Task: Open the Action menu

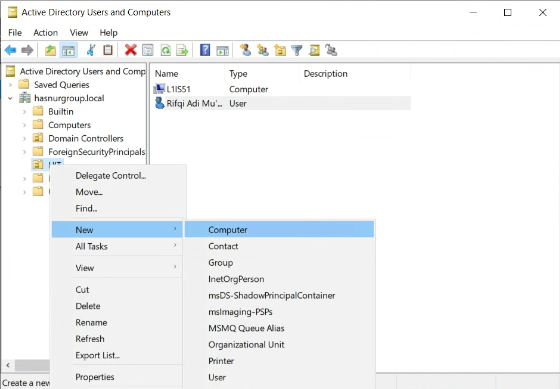Action: 45,33
